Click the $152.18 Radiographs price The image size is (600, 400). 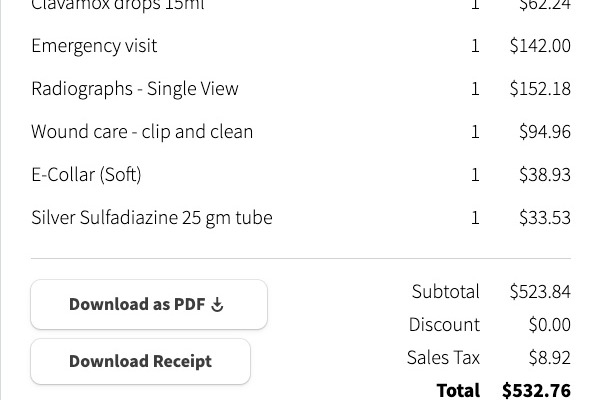tap(540, 89)
